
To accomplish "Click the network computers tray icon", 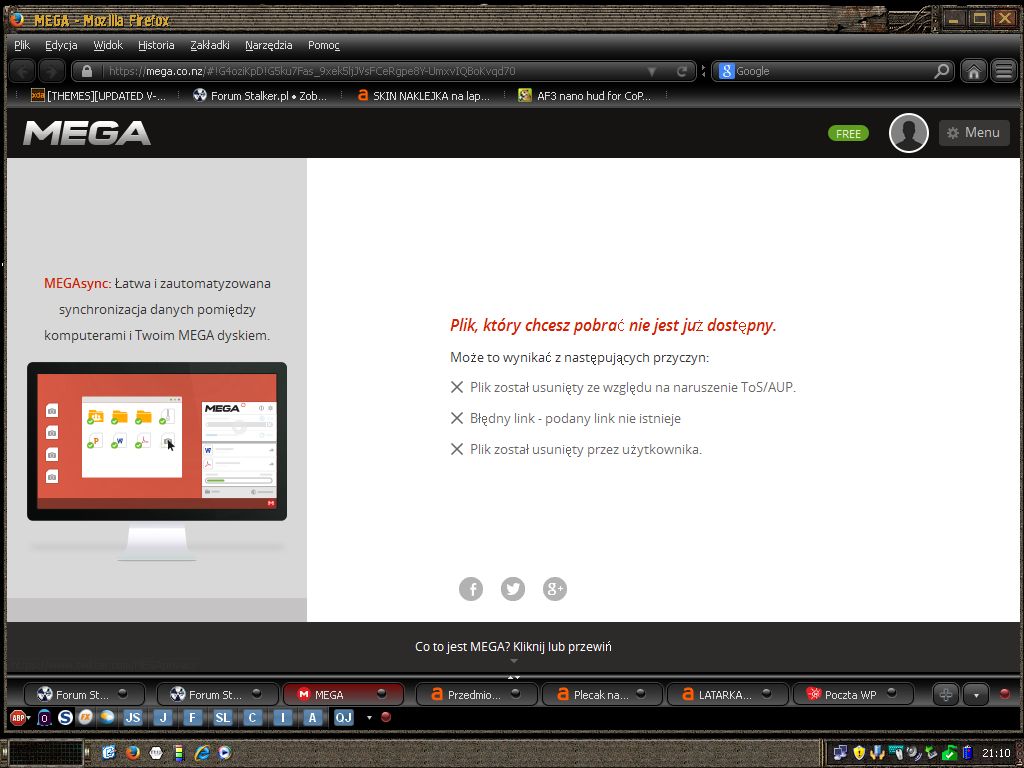I will (841, 752).
